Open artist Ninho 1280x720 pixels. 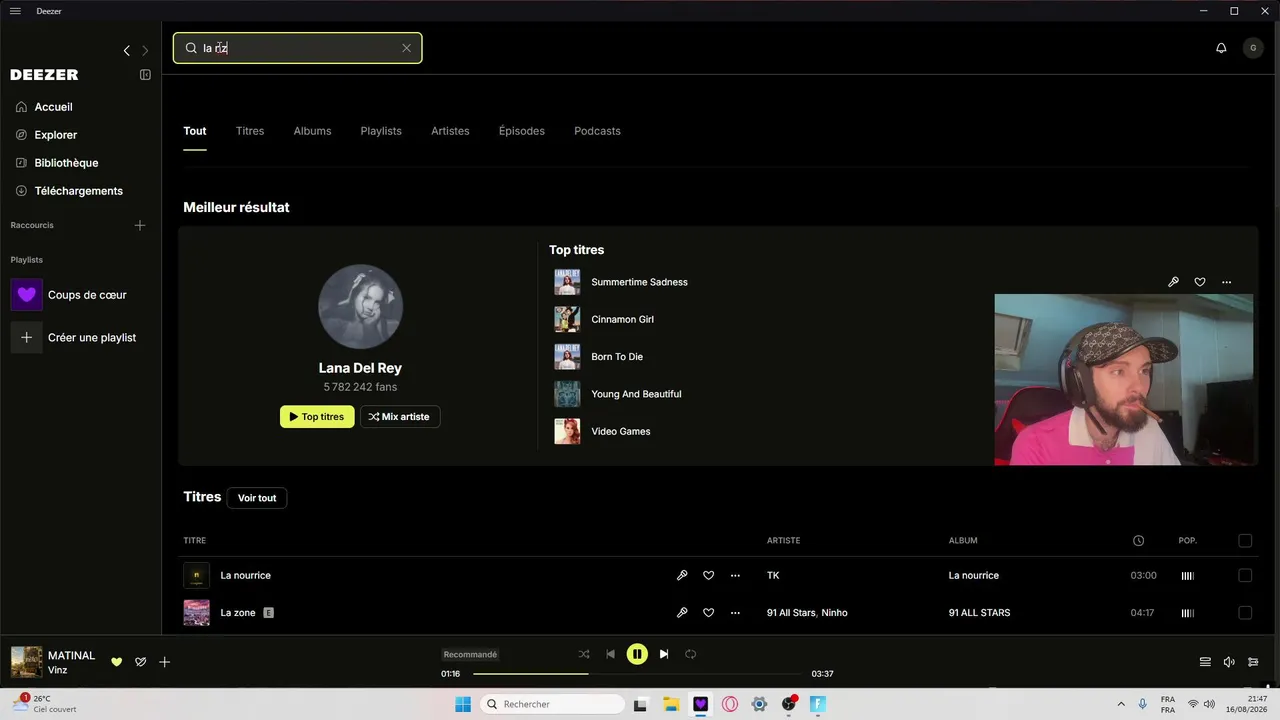[x=834, y=613]
